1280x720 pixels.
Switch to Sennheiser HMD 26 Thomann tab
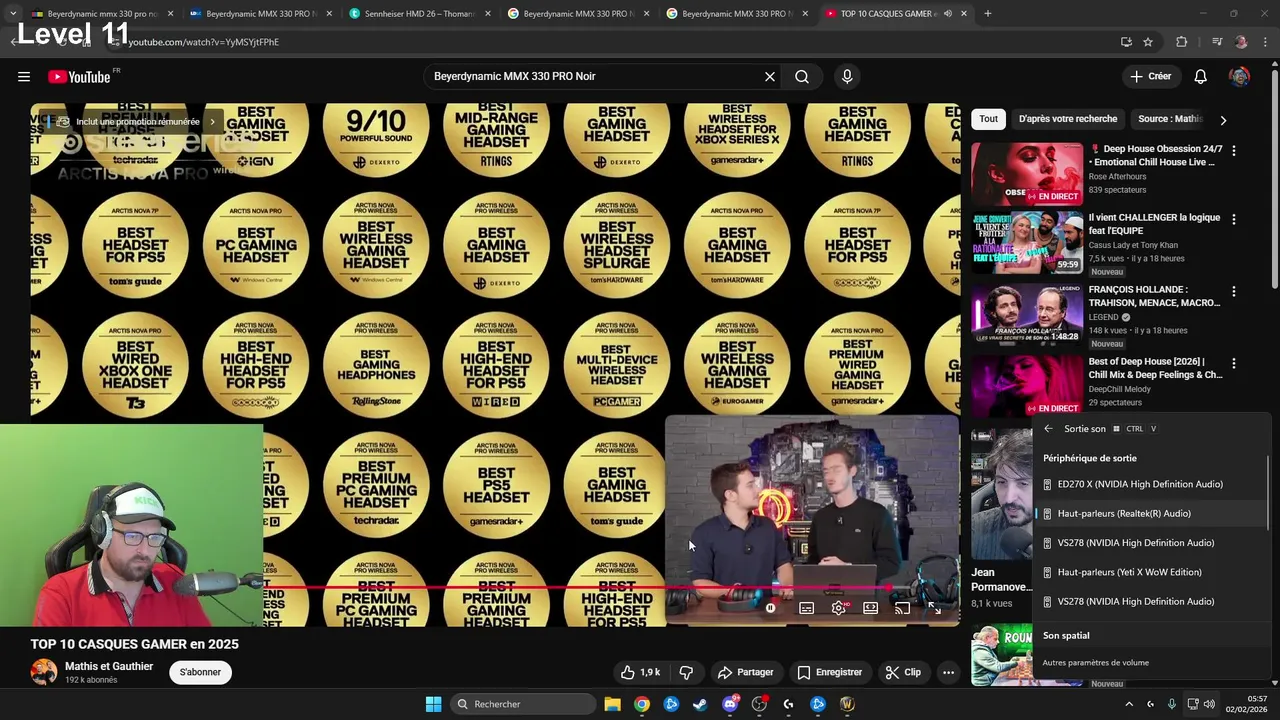pos(418,14)
